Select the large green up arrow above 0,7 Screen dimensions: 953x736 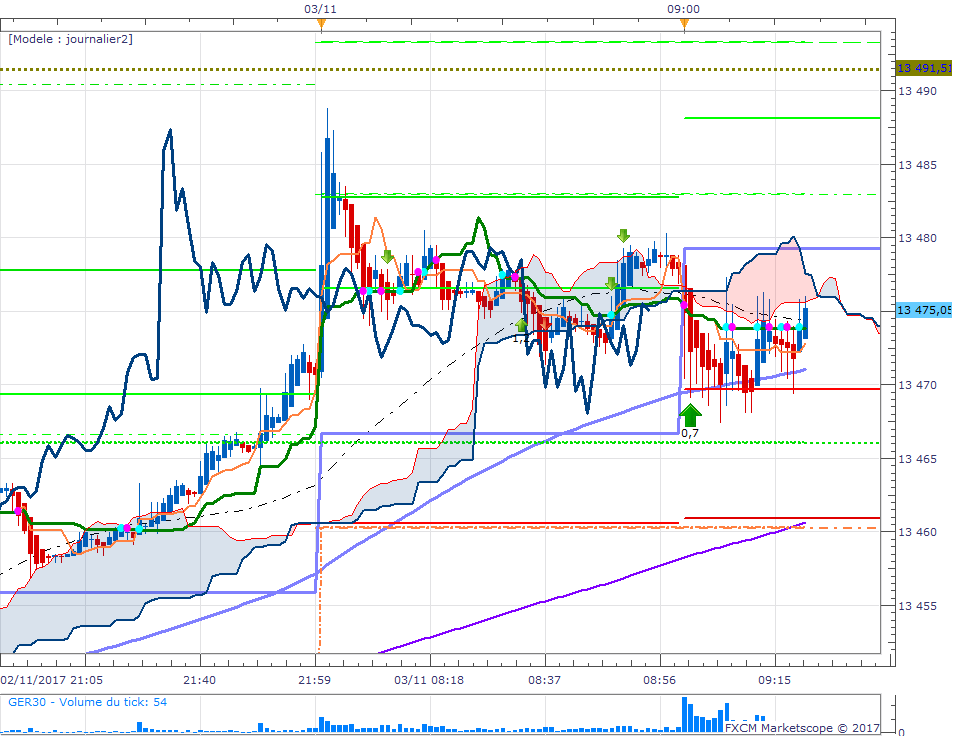690,415
